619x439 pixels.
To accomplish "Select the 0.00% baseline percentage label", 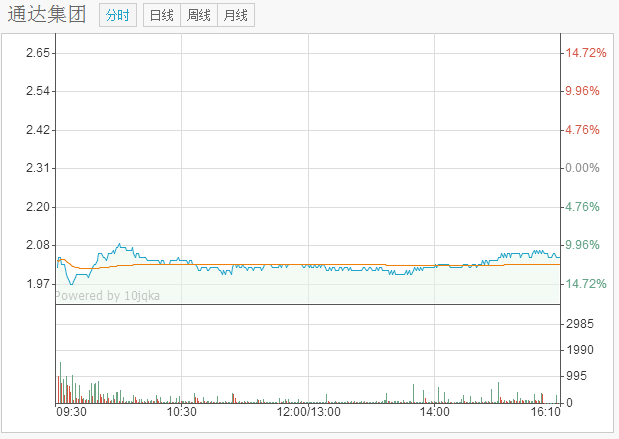I will coord(584,168).
